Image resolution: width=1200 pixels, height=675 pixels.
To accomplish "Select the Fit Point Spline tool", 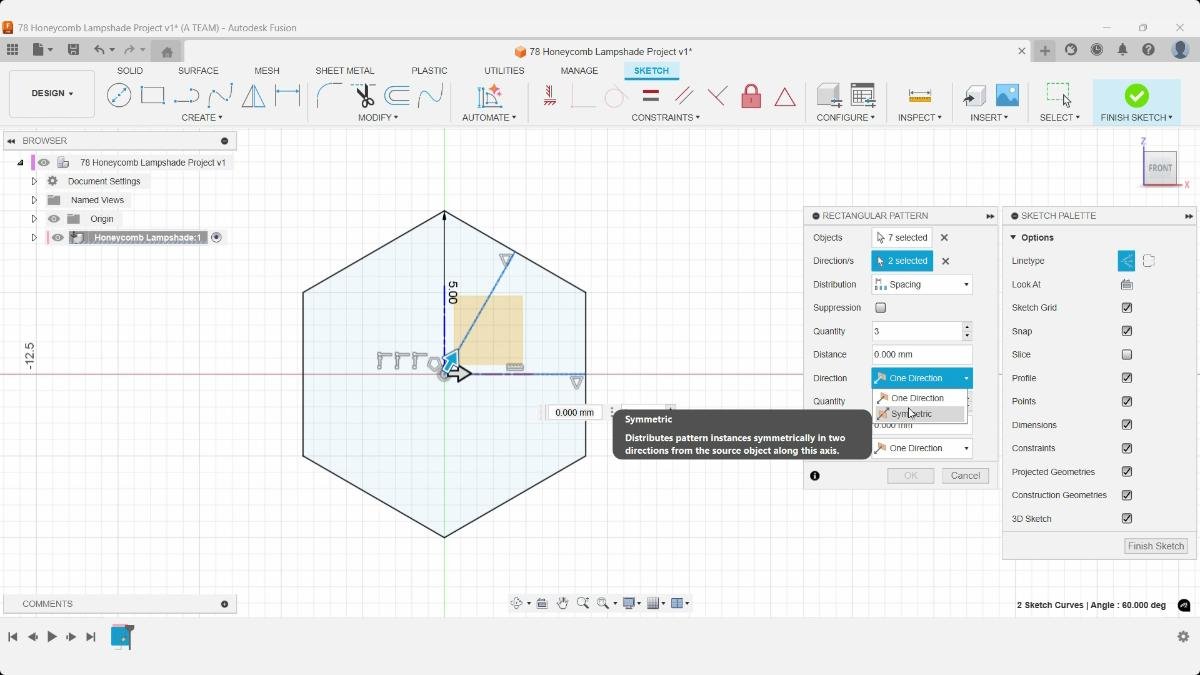I will click(220, 95).
